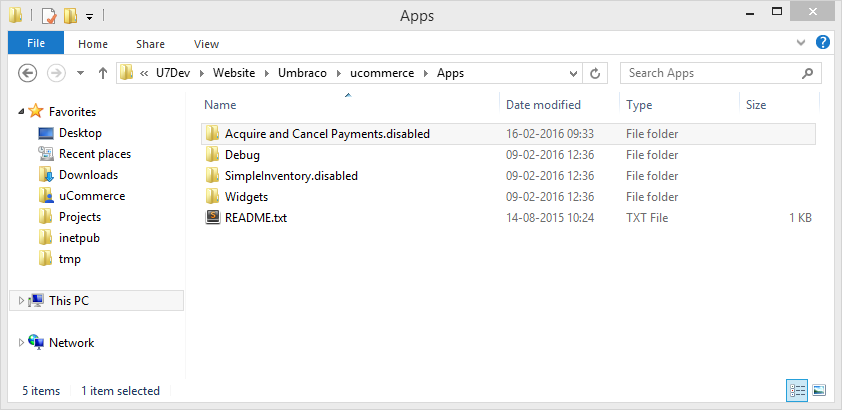842x410 pixels.
Task: Open the Help question mark icon
Action: pyautogui.click(x=823, y=42)
